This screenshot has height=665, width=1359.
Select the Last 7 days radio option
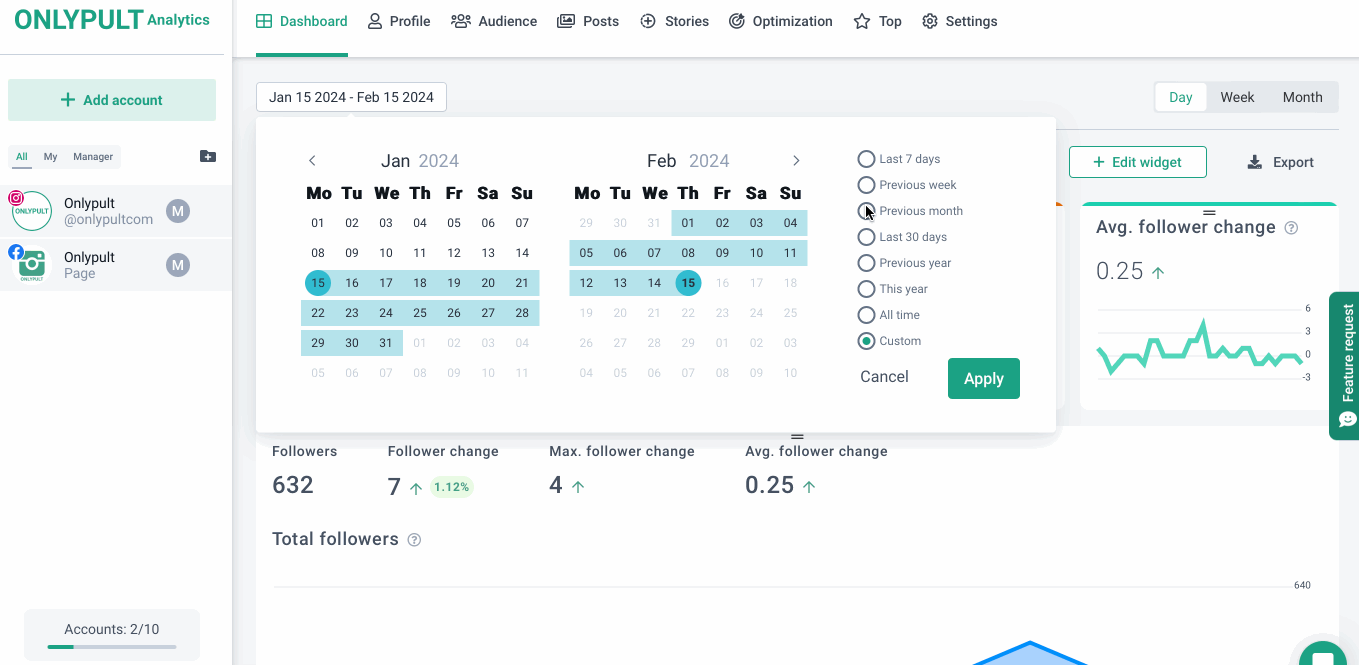[866, 159]
